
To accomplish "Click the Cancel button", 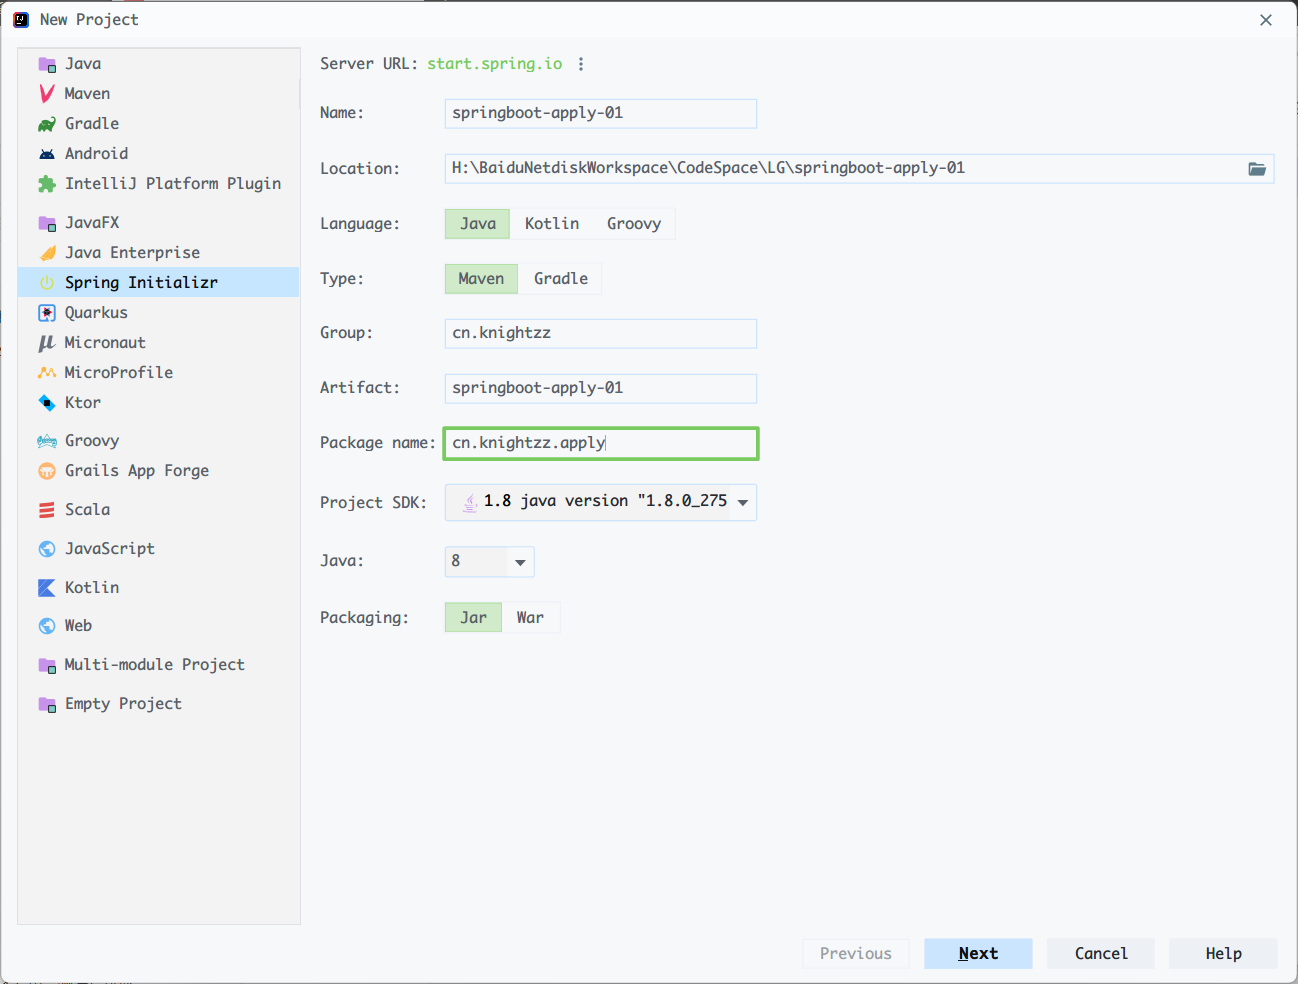I will (x=1101, y=954).
